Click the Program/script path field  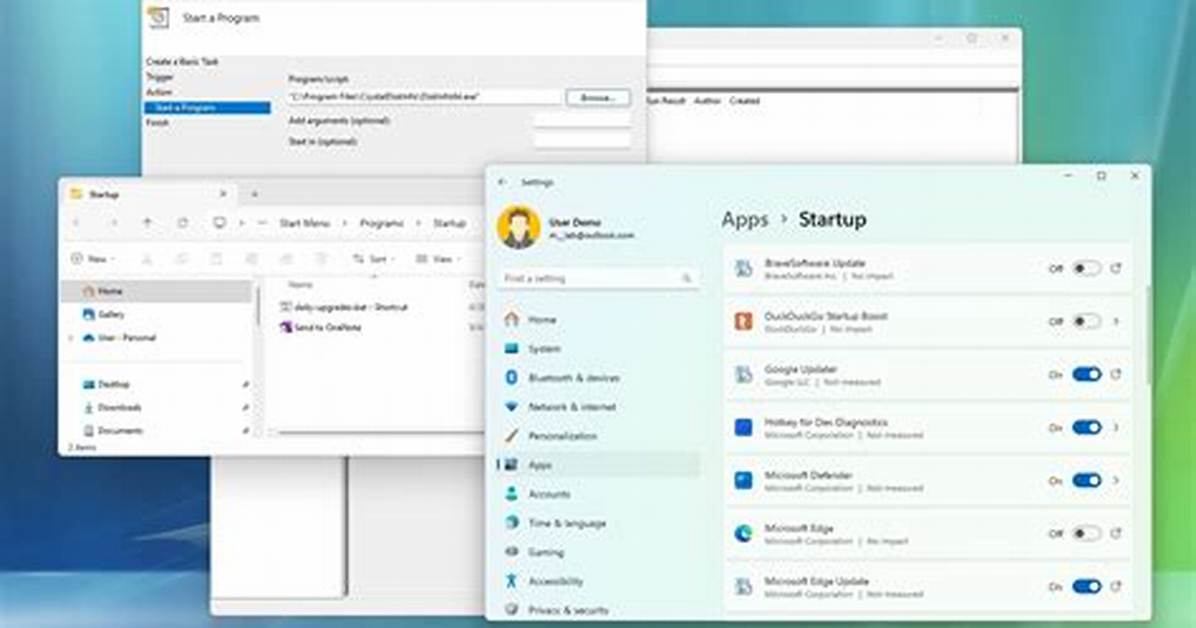(425, 98)
